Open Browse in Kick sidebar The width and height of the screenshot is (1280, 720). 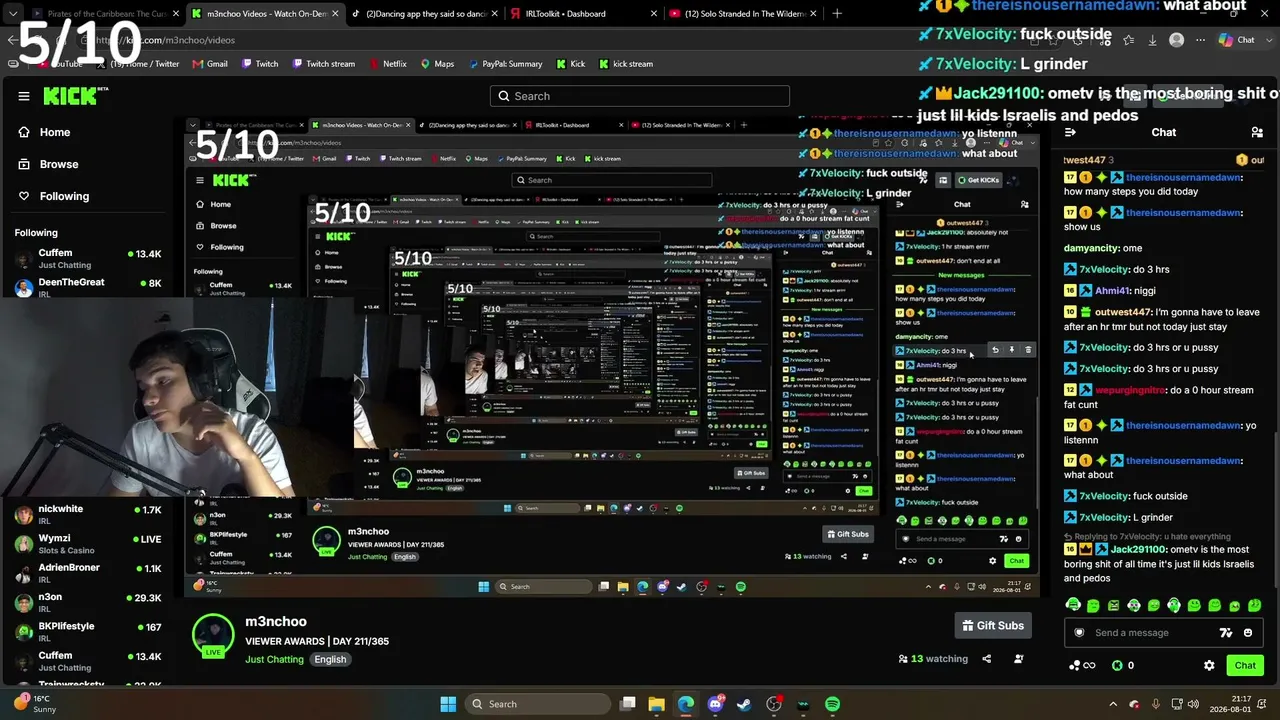click(x=59, y=164)
